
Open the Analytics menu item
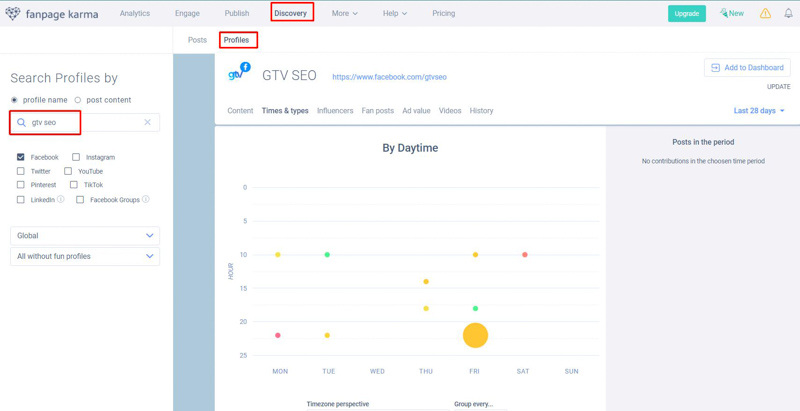coord(135,14)
